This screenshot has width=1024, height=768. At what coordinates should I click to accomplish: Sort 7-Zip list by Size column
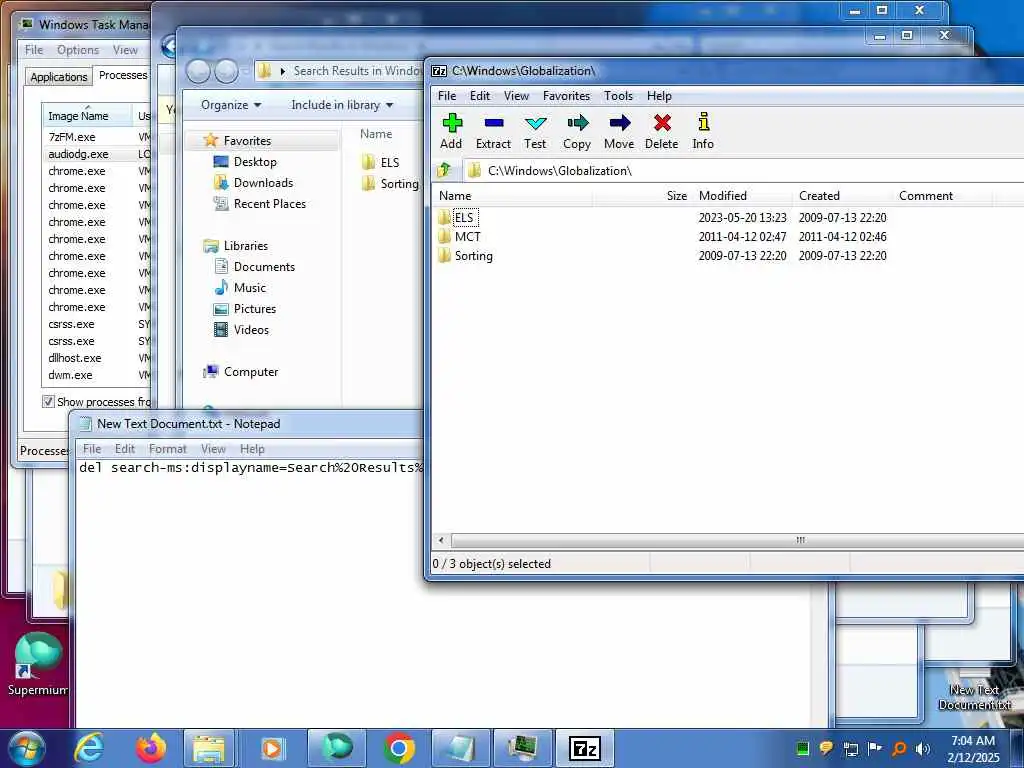pyautogui.click(x=643, y=196)
